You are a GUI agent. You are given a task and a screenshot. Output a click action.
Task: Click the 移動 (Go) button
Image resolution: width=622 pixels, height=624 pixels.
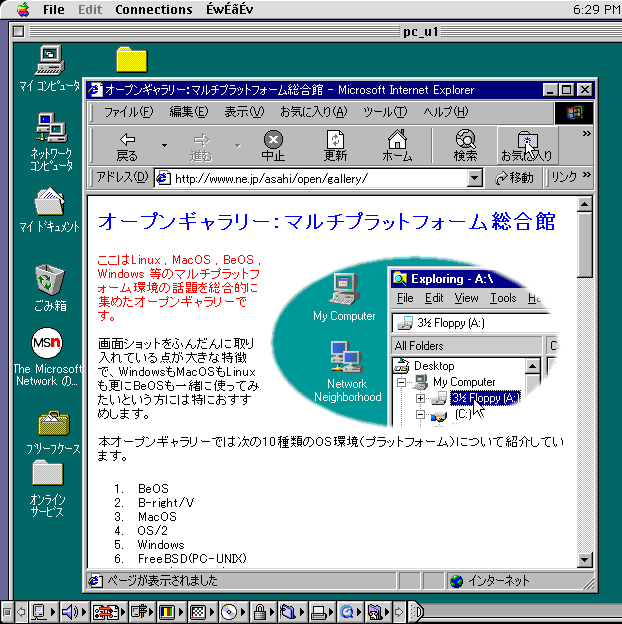[515, 178]
